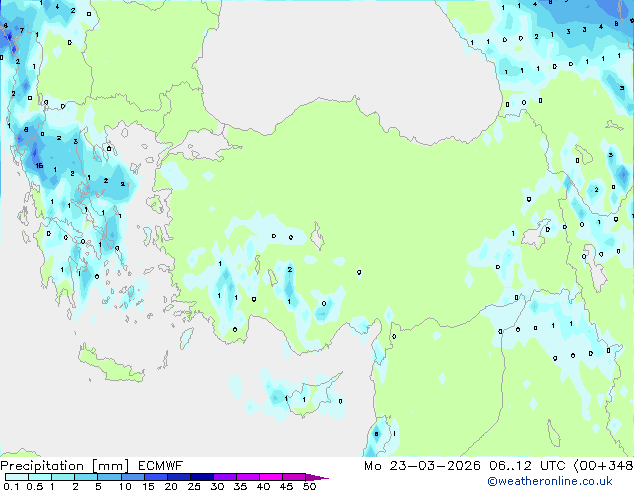Pick the 5–10 mm light blue swatch
The image size is (634, 490).
[110, 477]
